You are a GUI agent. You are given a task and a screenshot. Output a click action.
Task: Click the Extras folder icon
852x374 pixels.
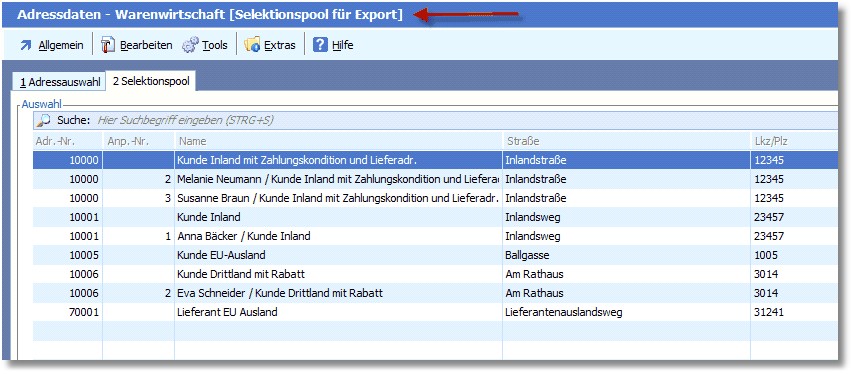252,45
